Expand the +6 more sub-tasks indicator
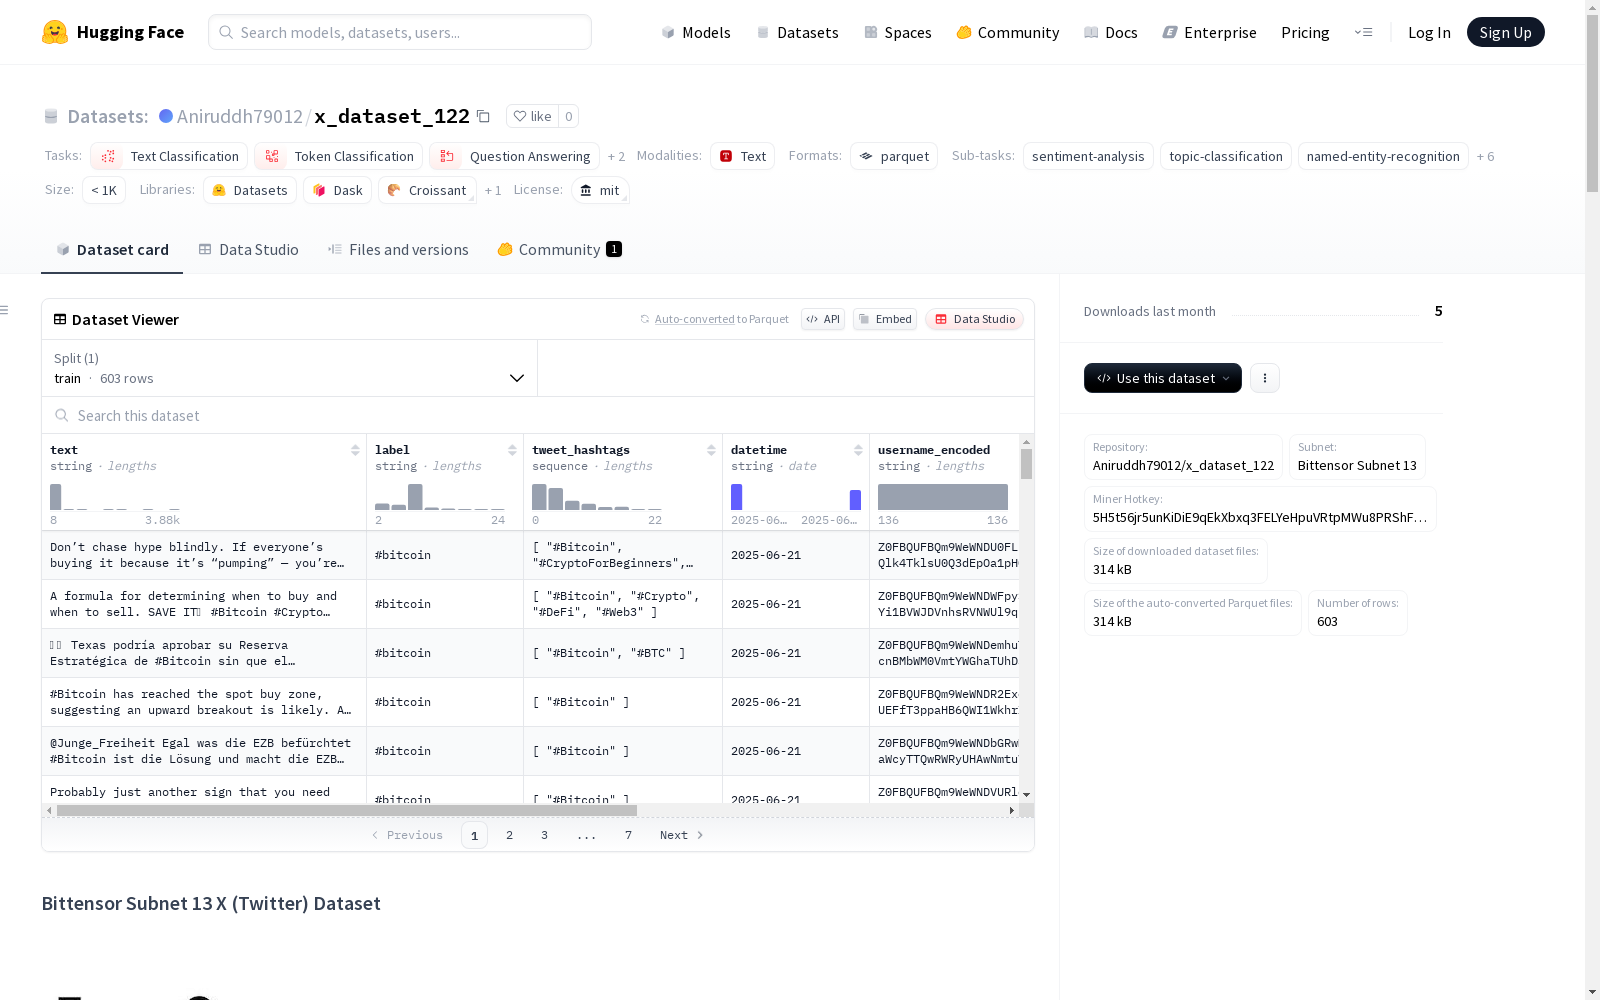 (1485, 157)
